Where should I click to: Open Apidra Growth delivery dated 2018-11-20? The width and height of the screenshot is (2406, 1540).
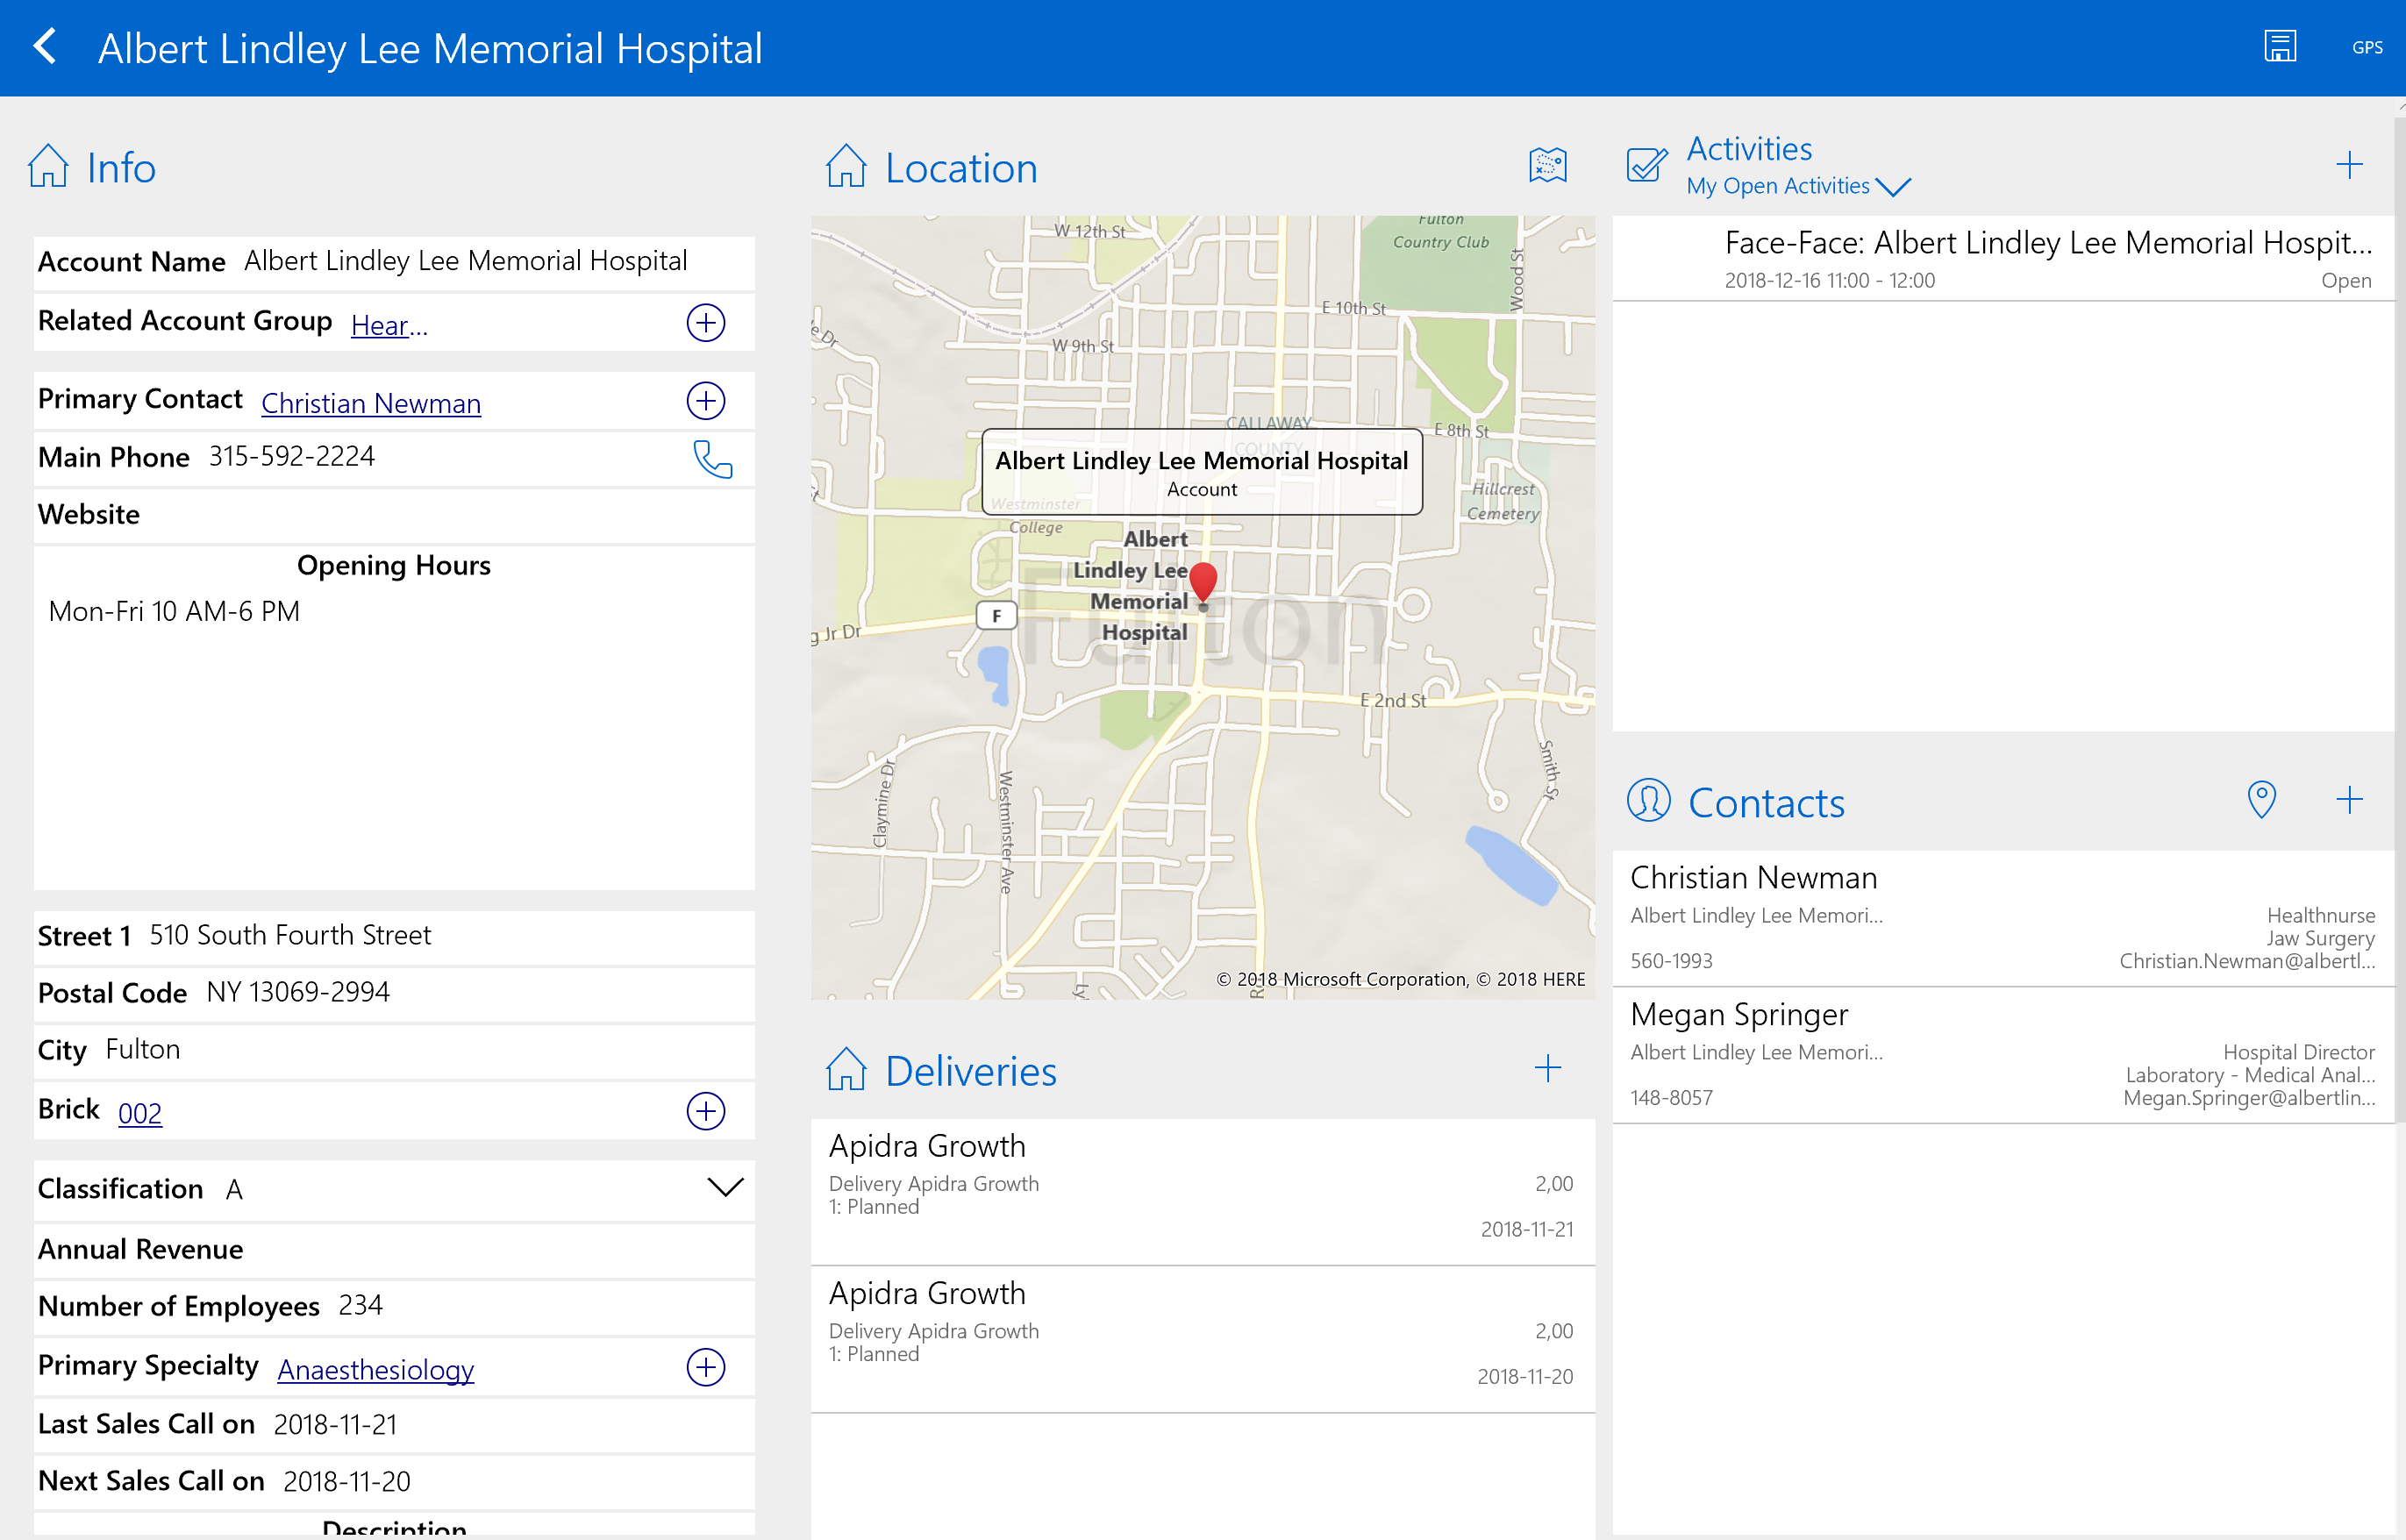click(1203, 1339)
